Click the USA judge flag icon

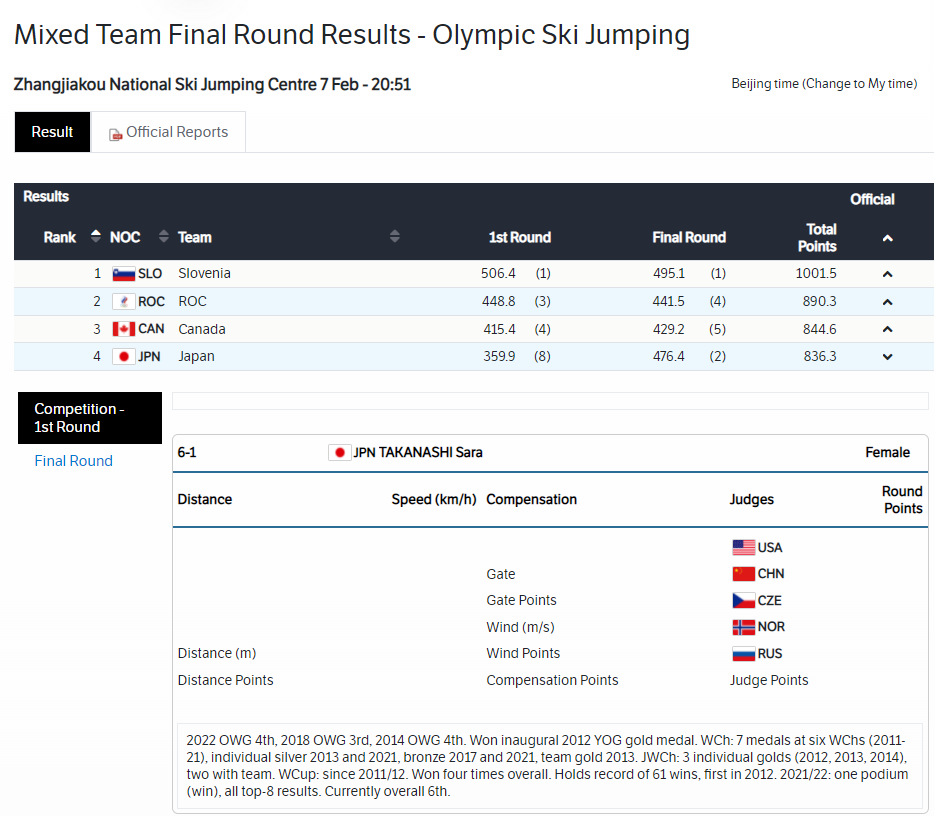pos(743,547)
